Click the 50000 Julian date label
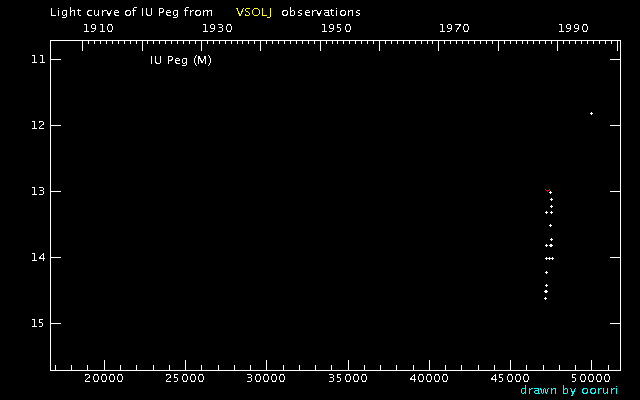 (x=591, y=378)
